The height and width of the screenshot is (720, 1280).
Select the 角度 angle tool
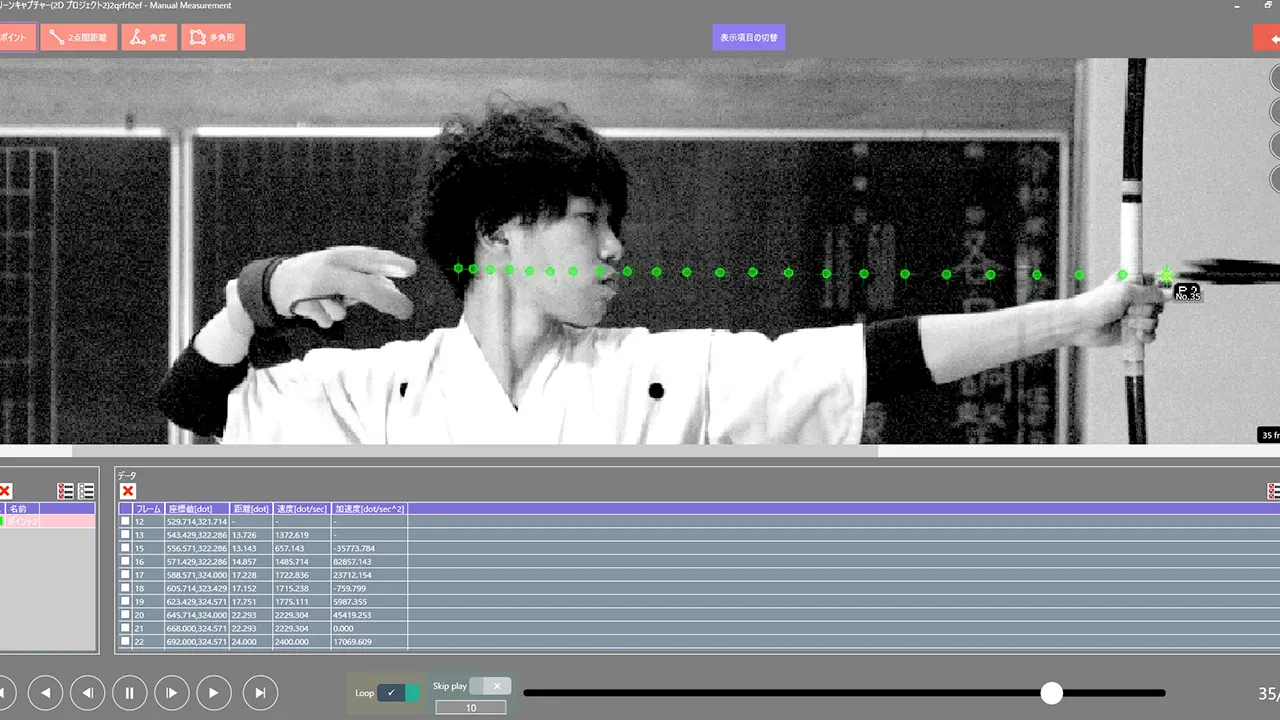[x=149, y=38]
